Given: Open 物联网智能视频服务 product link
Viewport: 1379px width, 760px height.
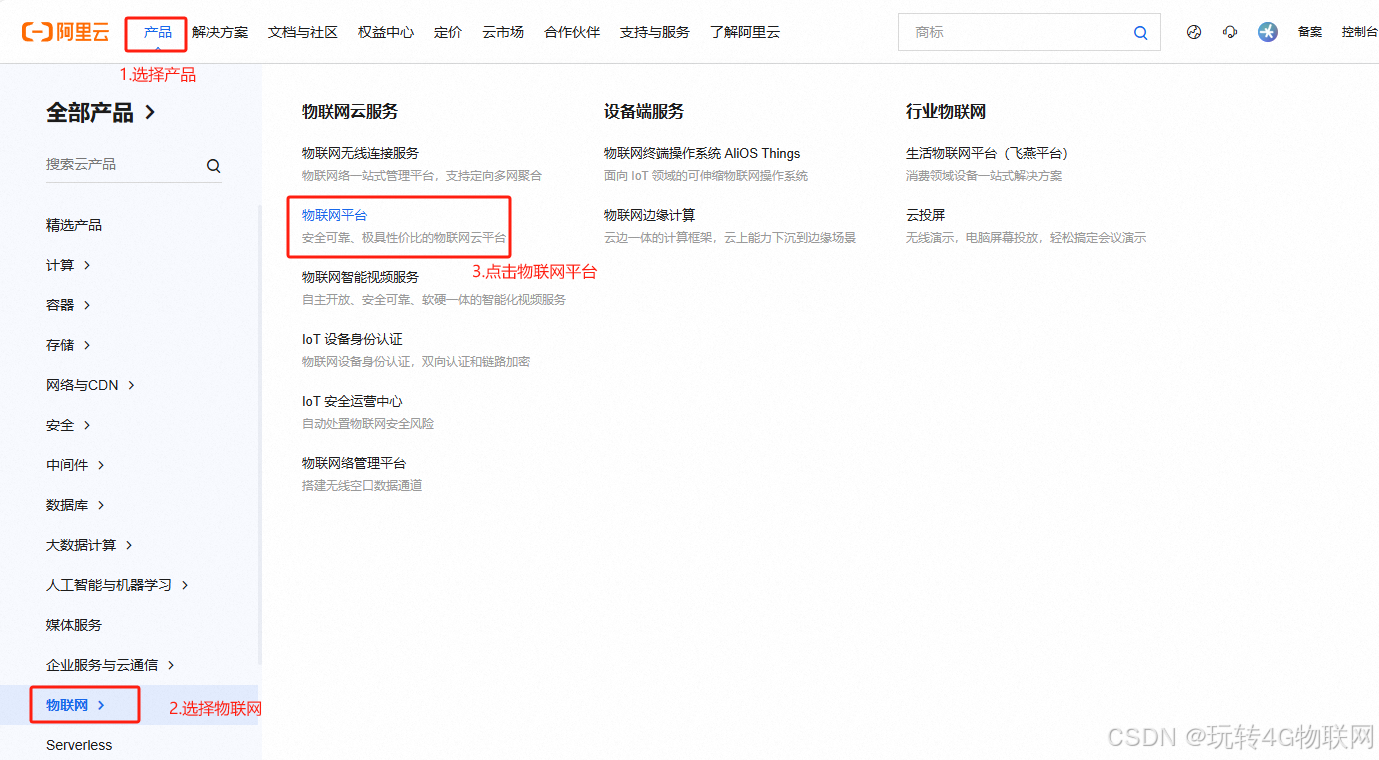Looking at the screenshot, I should pos(360,277).
